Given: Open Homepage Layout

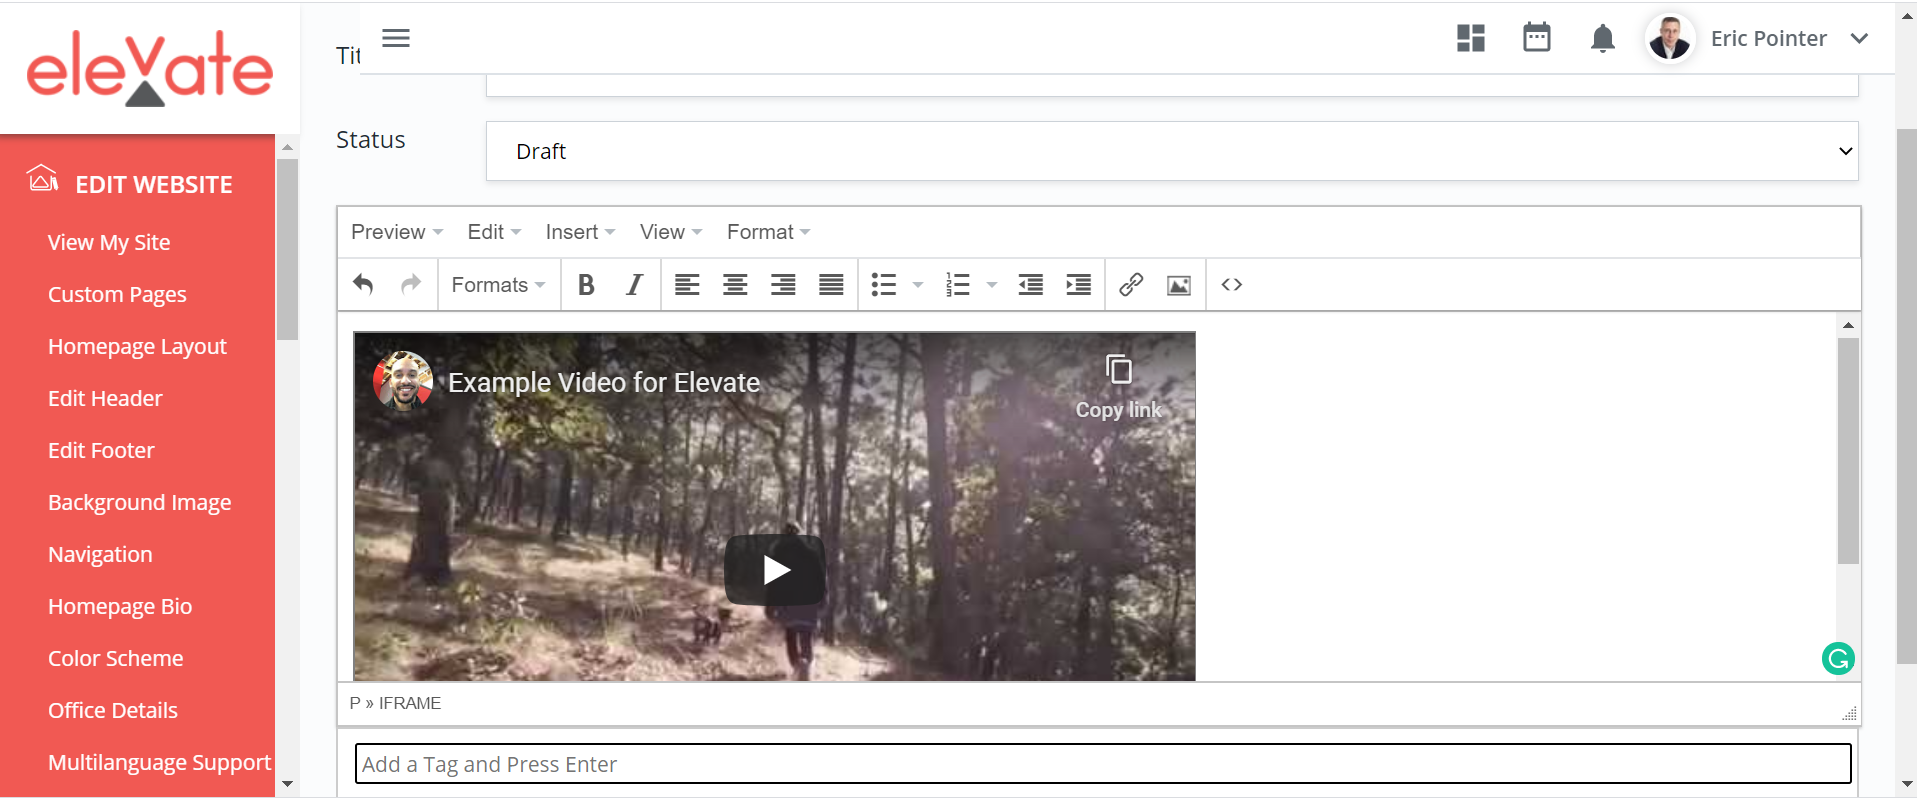Looking at the screenshot, I should (x=137, y=346).
